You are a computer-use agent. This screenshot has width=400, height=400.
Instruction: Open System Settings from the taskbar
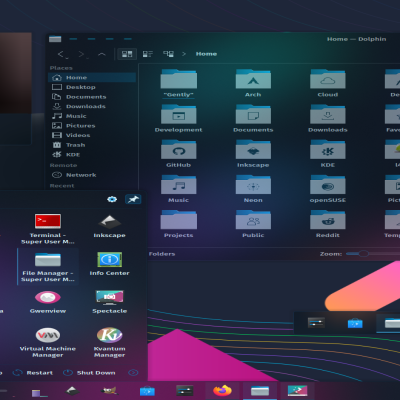(x=184, y=391)
